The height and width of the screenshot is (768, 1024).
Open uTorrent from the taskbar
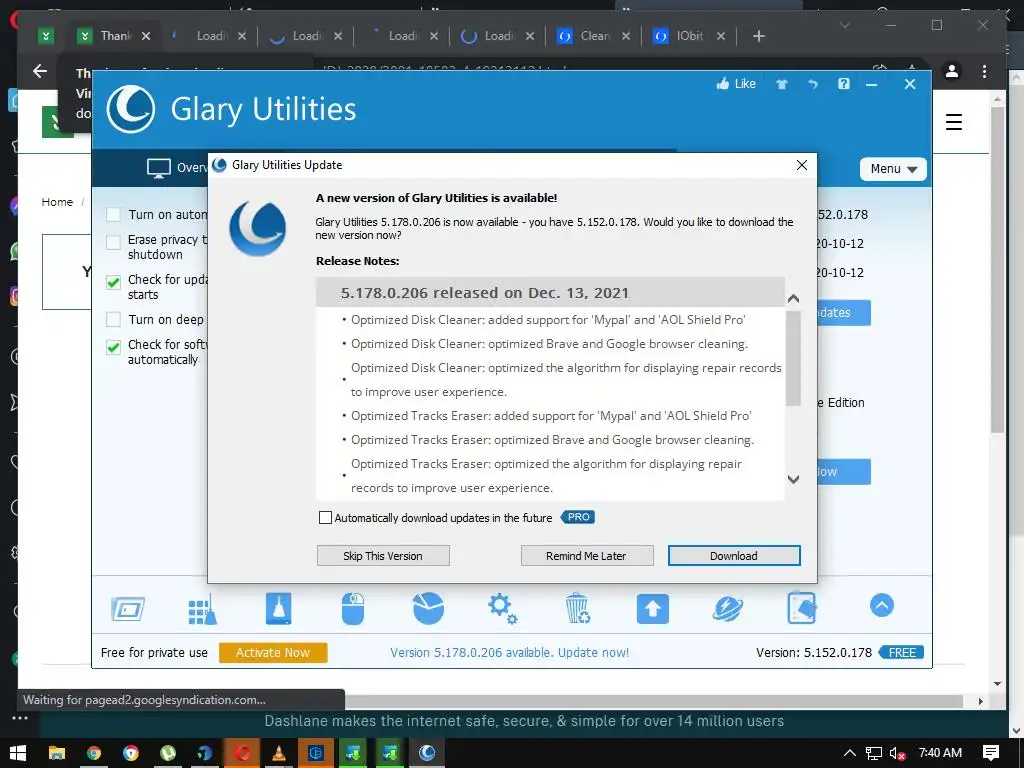pos(168,753)
